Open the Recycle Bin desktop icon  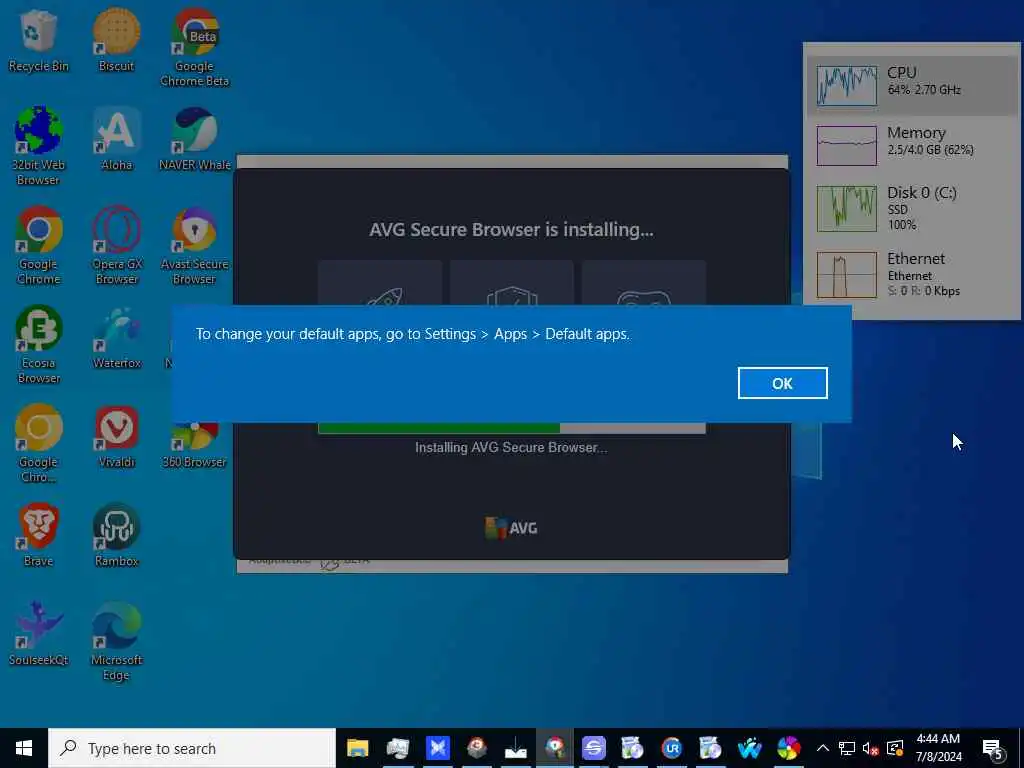[x=39, y=40]
